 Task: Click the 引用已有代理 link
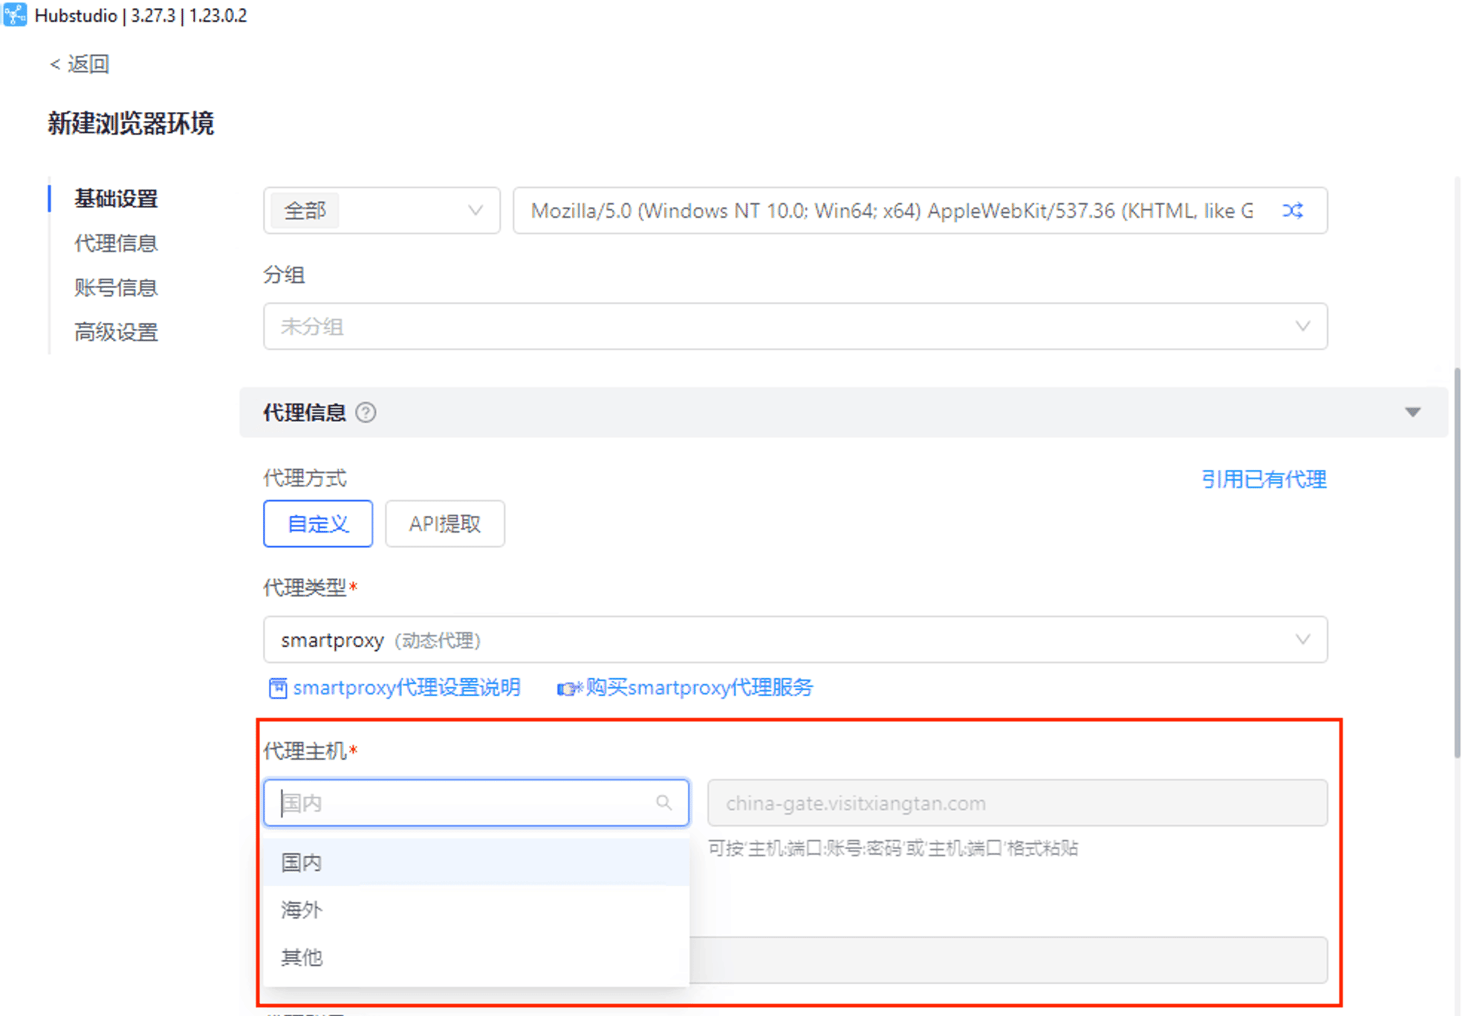pyautogui.click(x=1263, y=480)
